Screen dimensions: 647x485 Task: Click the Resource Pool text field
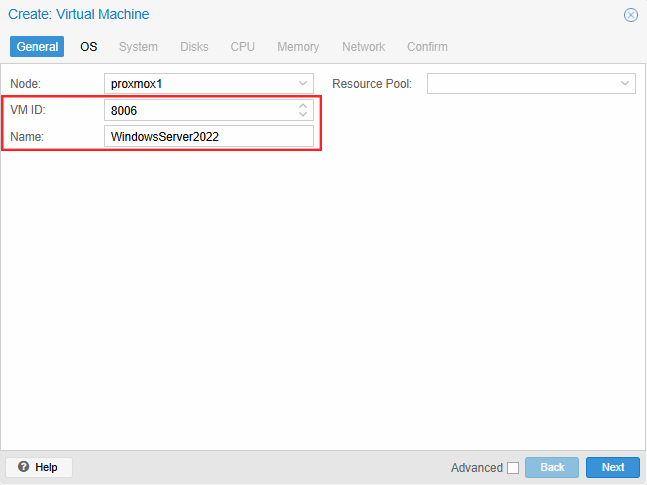pos(520,84)
